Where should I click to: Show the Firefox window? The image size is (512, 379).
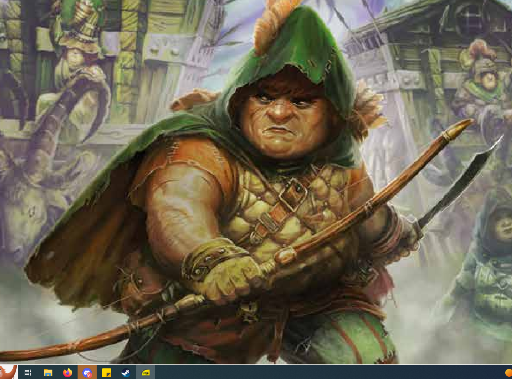point(67,372)
